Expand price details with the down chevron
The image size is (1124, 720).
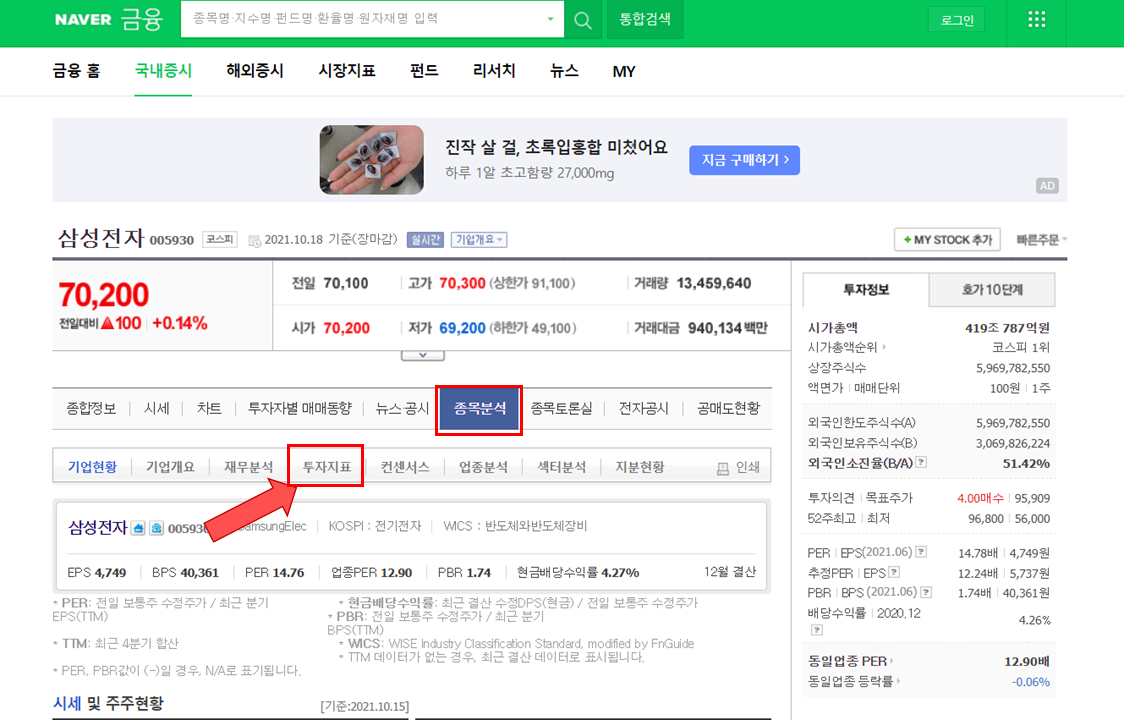point(423,355)
